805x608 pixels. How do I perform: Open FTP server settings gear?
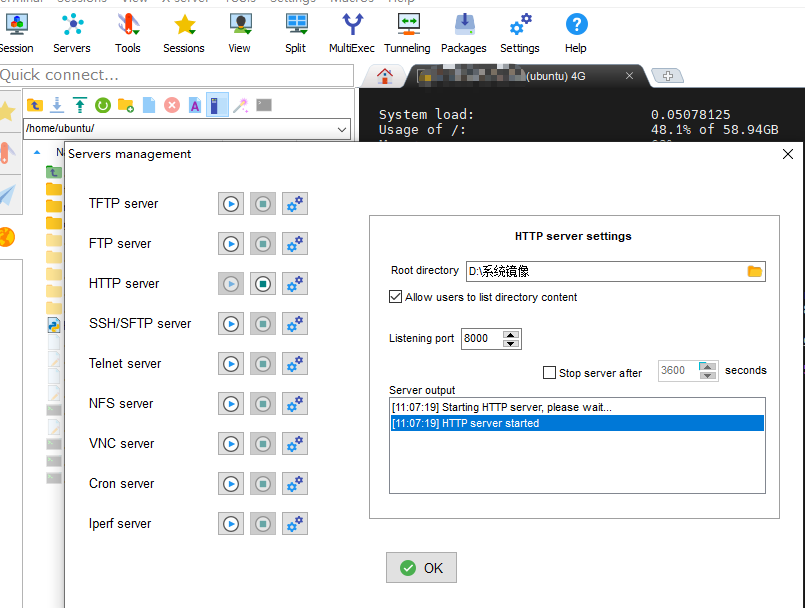294,244
